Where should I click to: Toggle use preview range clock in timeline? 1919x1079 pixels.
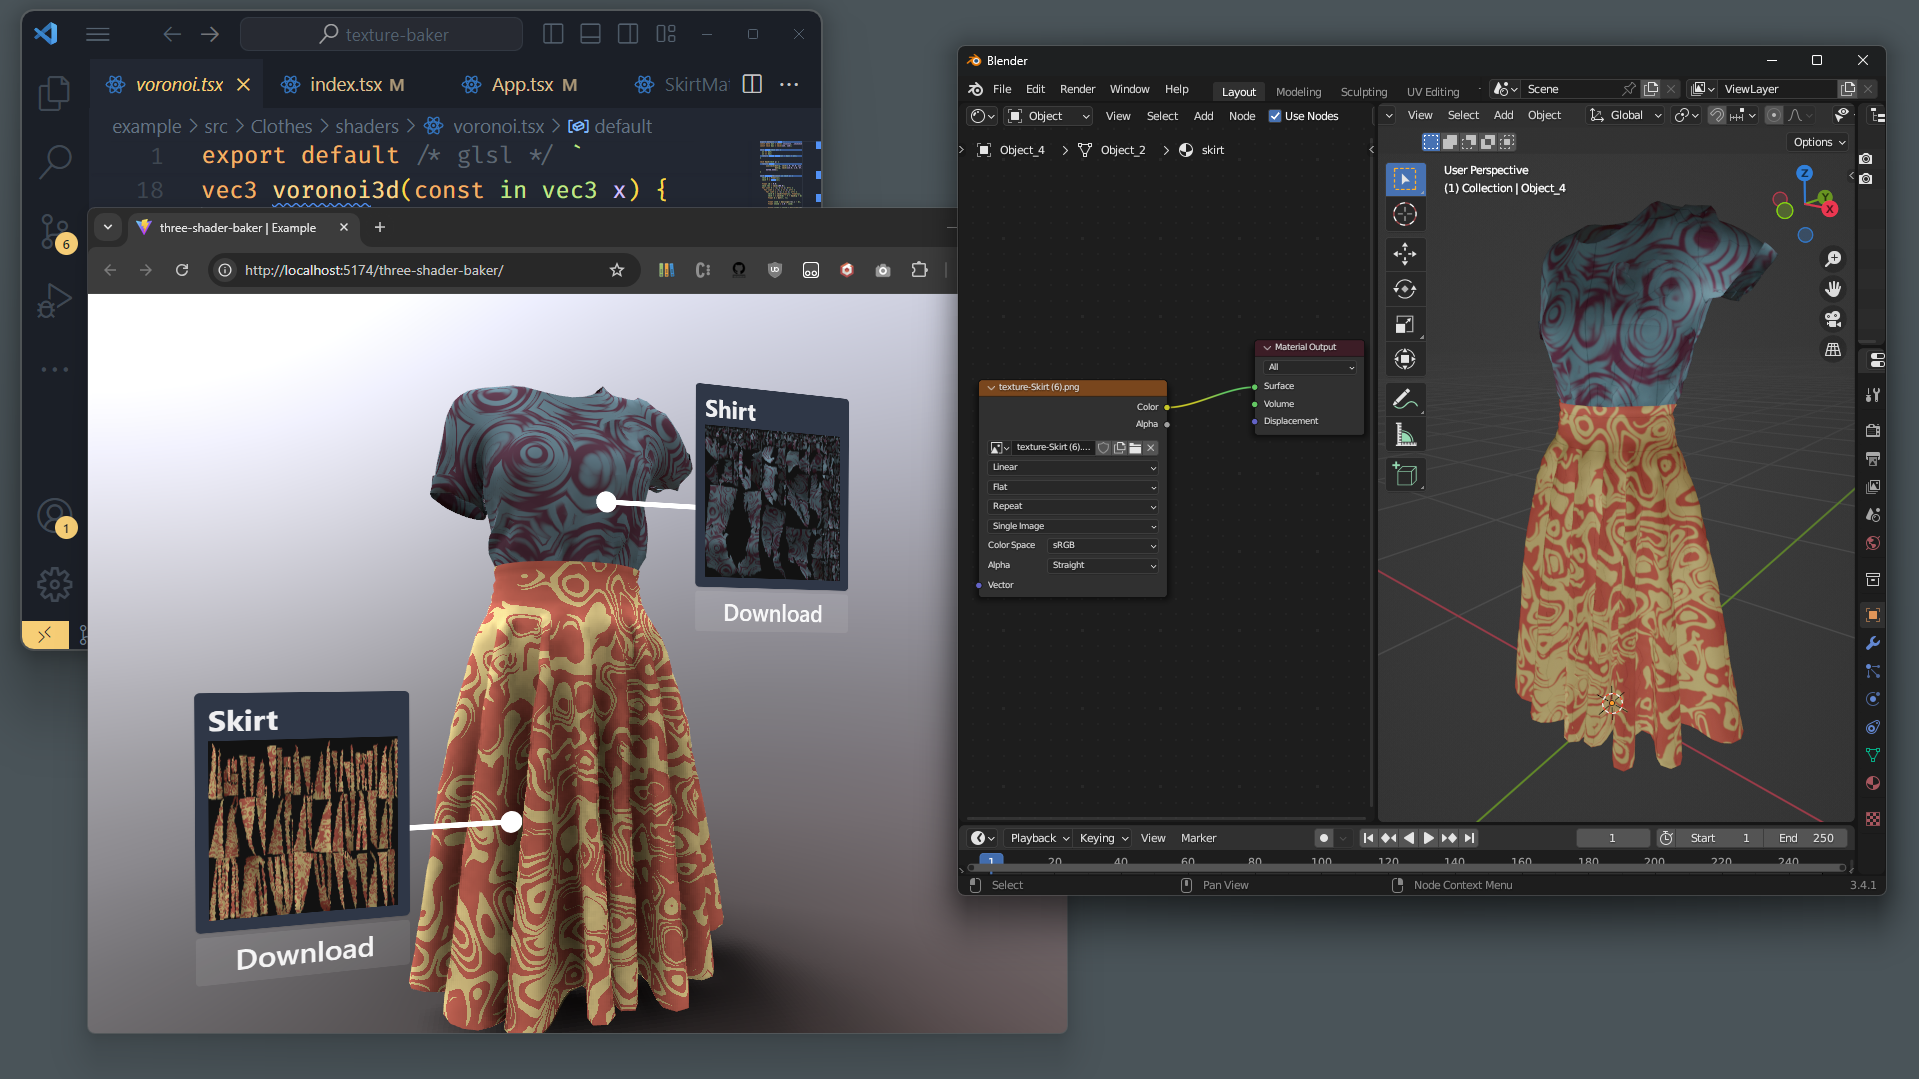pos(1666,838)
